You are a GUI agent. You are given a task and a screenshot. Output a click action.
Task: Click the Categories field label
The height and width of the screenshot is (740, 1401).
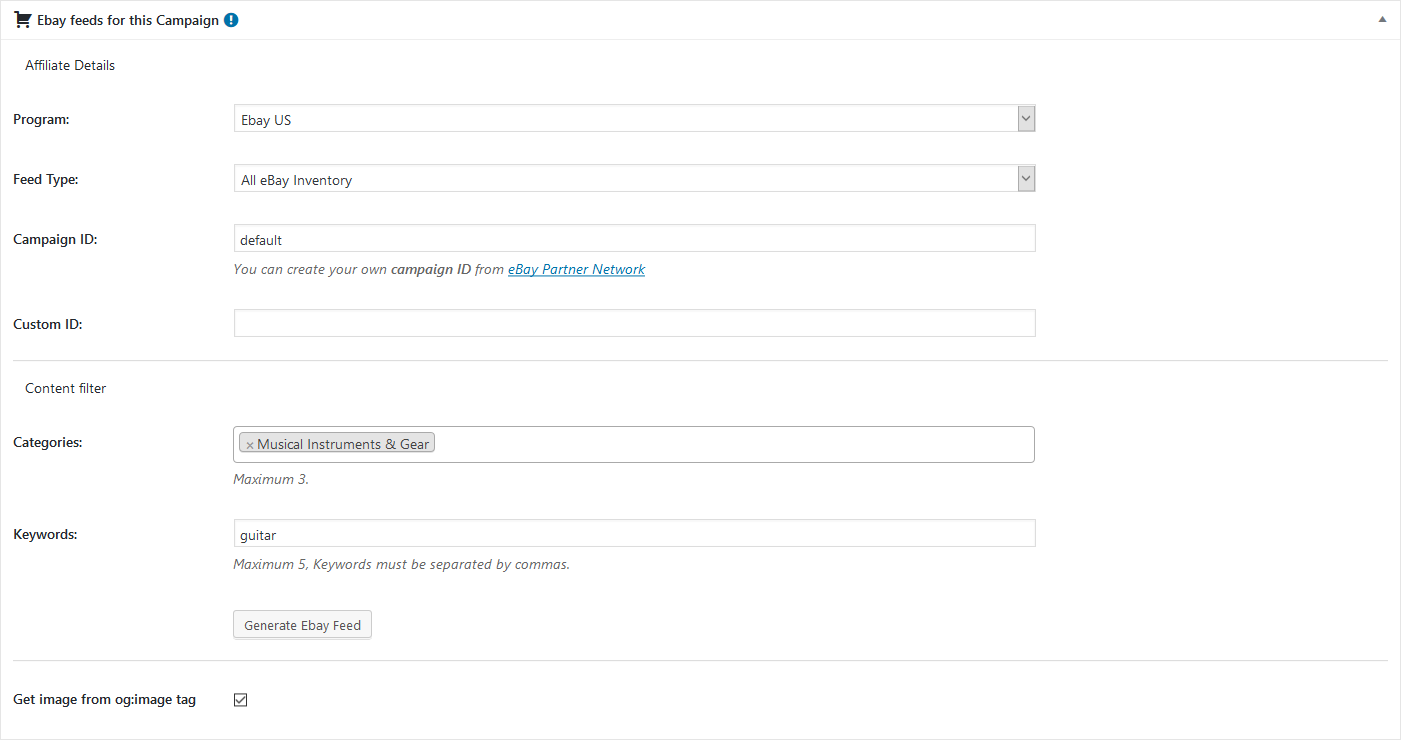[x=47, y=442]
